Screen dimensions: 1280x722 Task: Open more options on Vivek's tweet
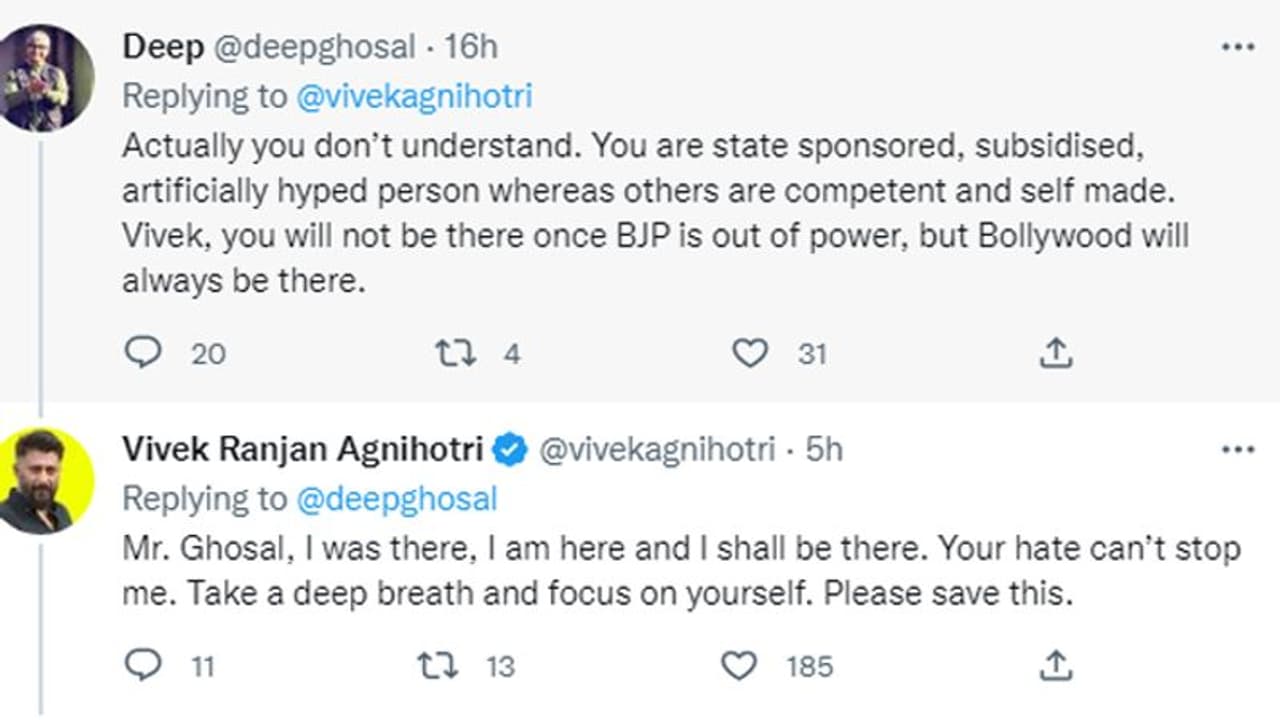(x=1238, y=450)
